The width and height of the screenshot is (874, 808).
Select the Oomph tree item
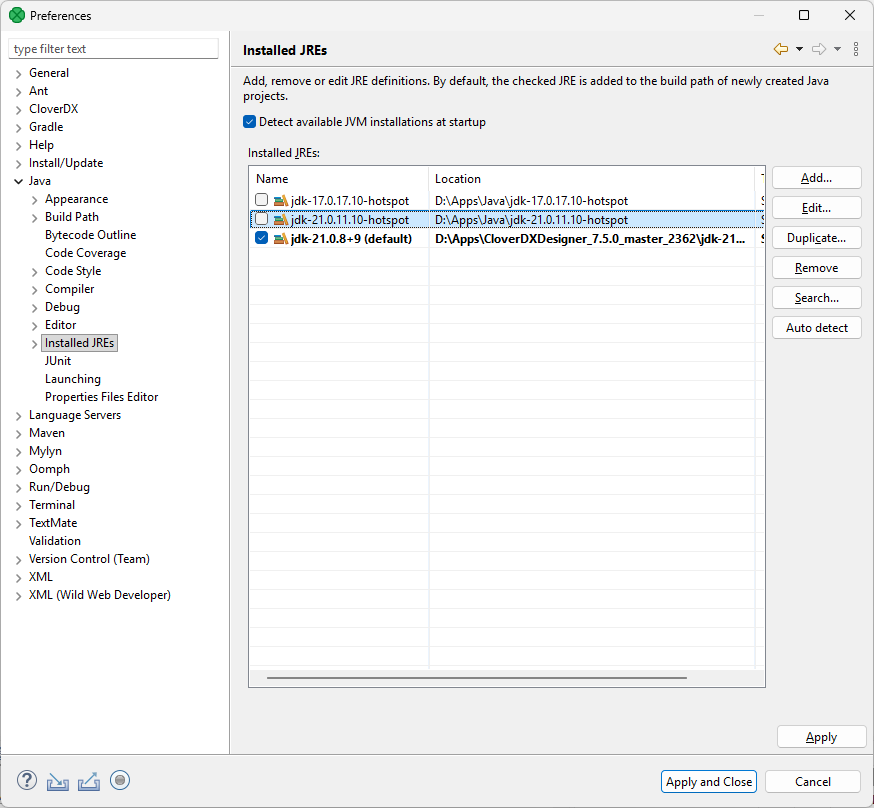(49, 469)
